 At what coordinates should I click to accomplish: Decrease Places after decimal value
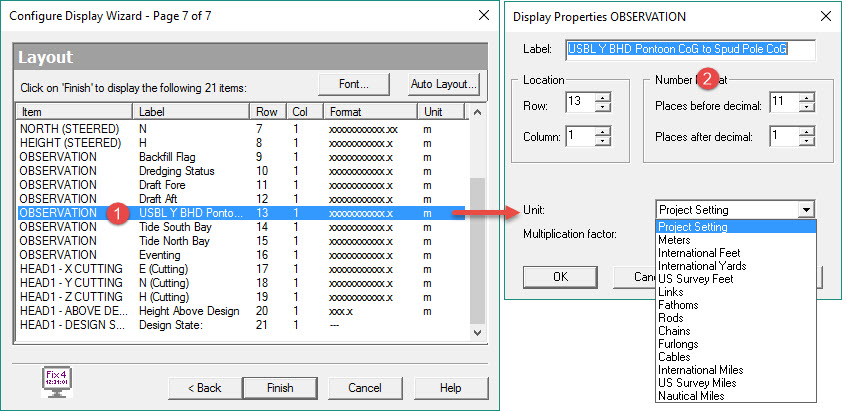point(806,140)
